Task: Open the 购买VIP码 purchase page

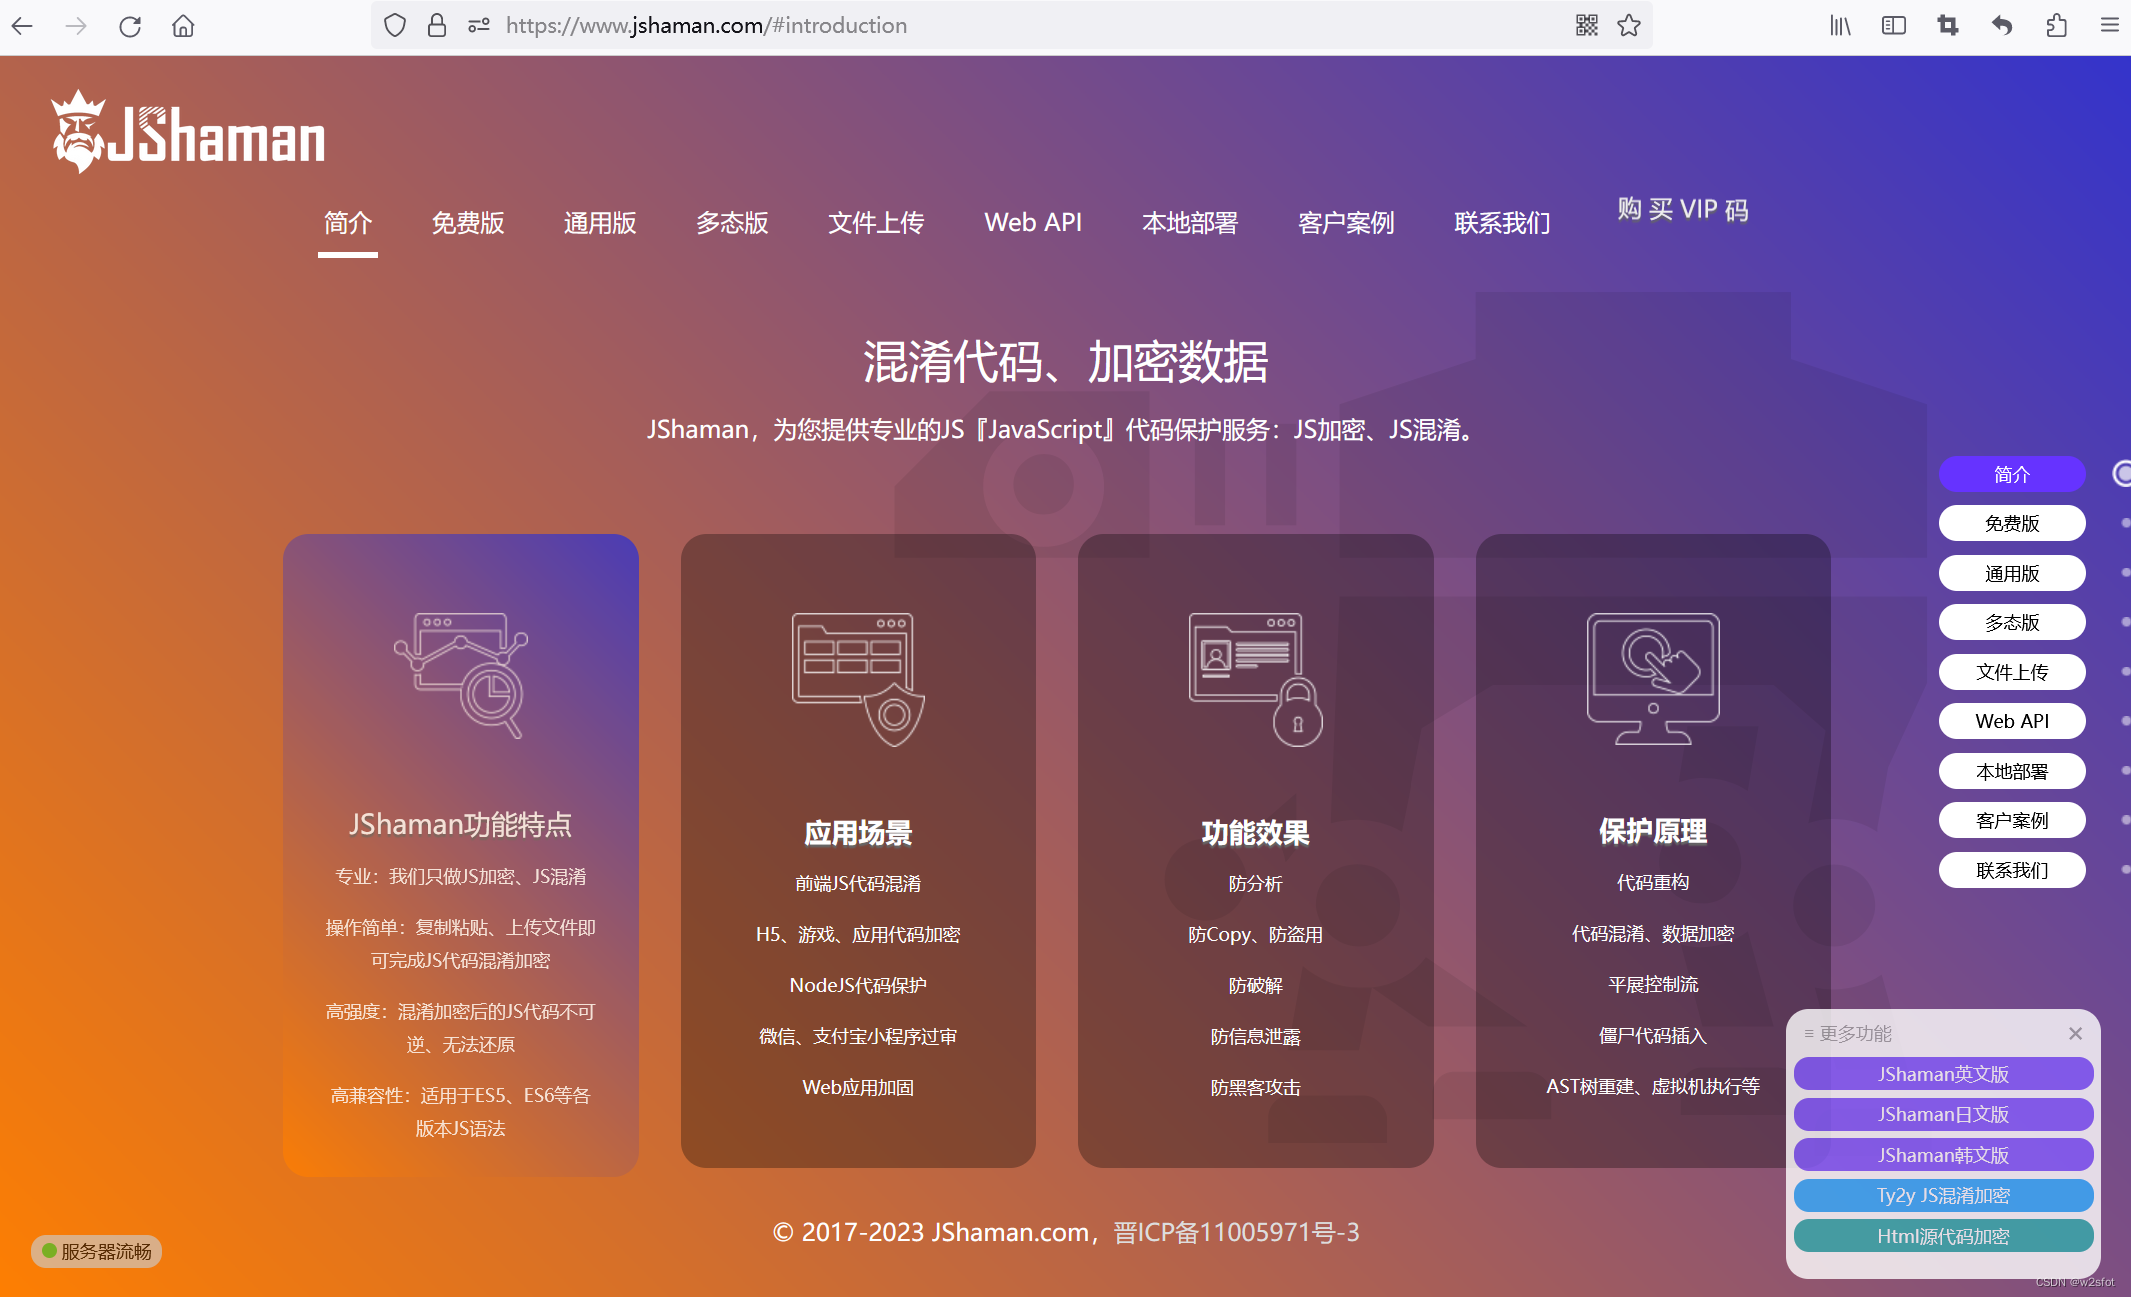Action: [x=1682, y=212]
